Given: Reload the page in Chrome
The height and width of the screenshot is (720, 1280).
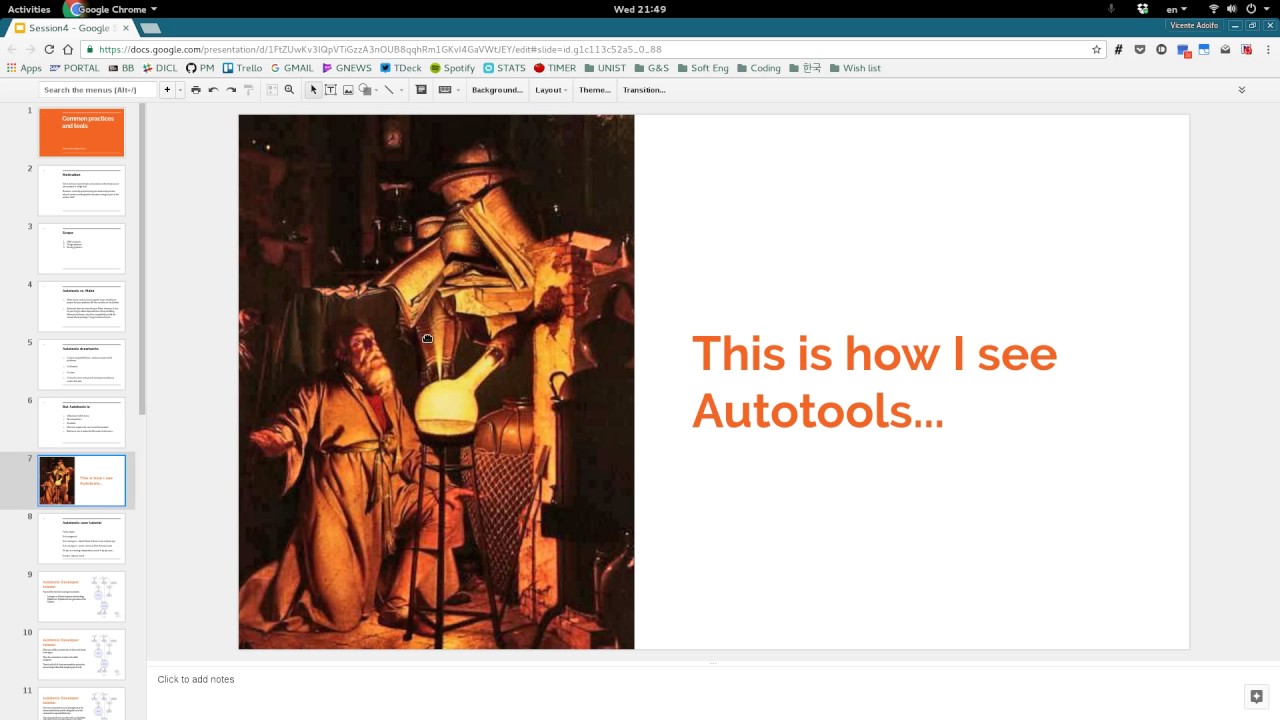Looking at the screenshot, I should [49, 49].
